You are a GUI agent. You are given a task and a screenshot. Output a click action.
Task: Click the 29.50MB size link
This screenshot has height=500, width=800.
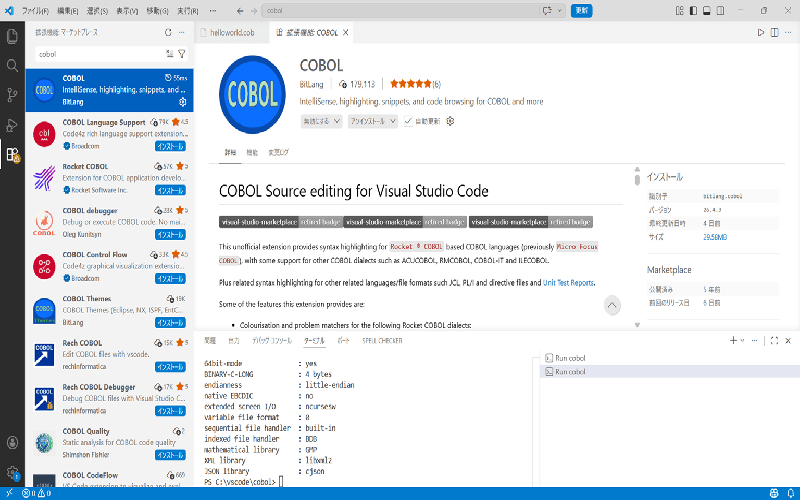pyautogui.click(x=715, y=237)
